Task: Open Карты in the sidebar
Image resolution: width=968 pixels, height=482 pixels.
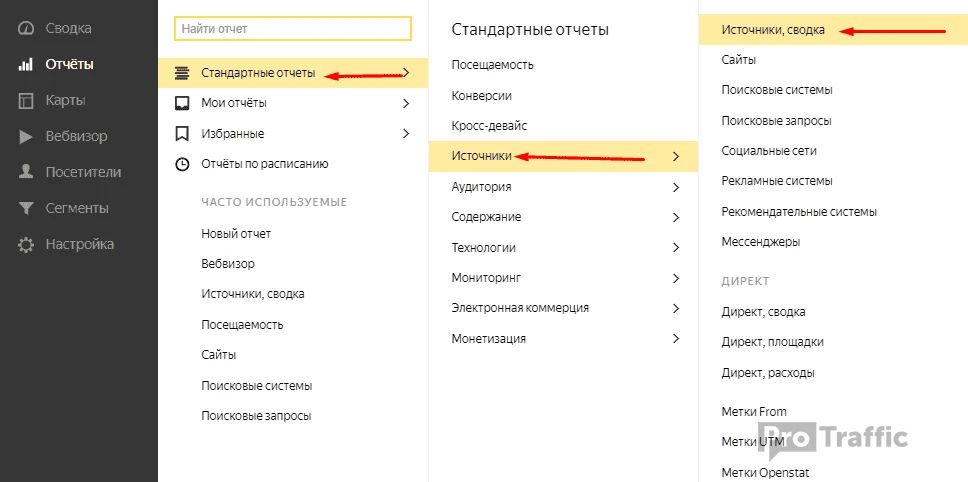Action: (x=65, y=101)
